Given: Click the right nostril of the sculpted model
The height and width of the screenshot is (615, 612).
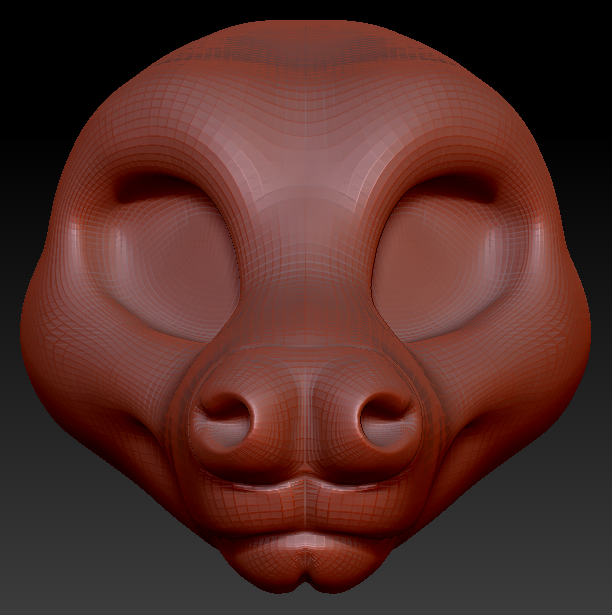Looking at the screenshot, I should click(388, 419).
